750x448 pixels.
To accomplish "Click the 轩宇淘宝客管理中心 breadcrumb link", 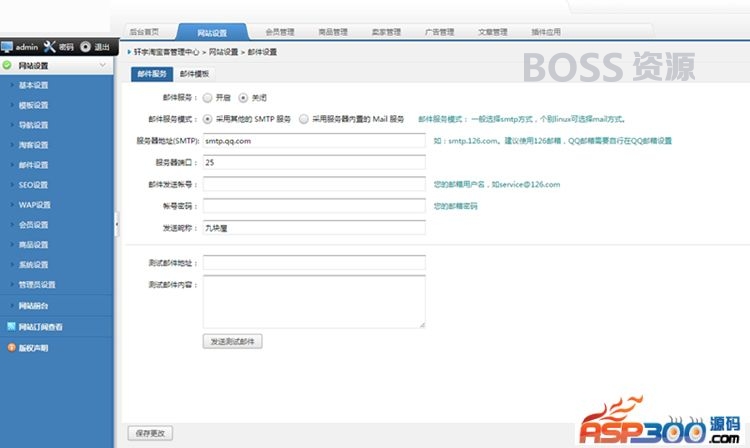I will (x=166, y=52).
